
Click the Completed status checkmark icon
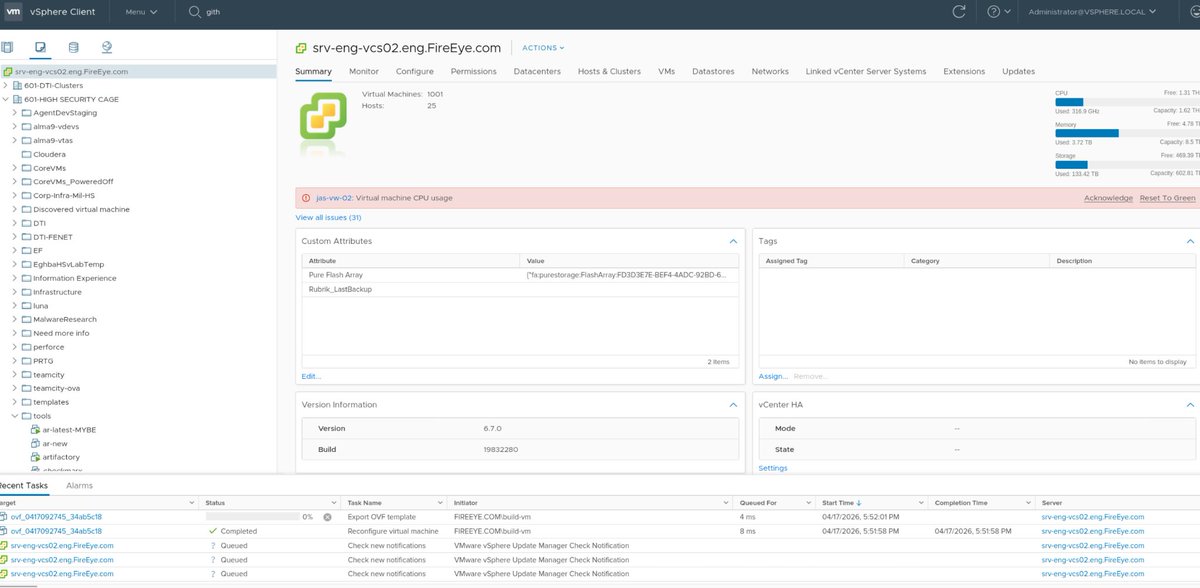pos(212,531)
